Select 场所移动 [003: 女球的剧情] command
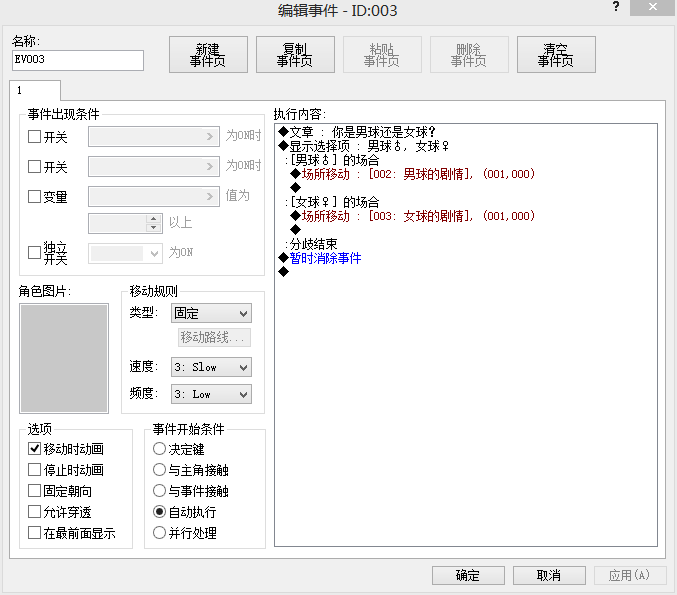Image resolution: width=677 pixels, height=595 pixels. [413, 216]
